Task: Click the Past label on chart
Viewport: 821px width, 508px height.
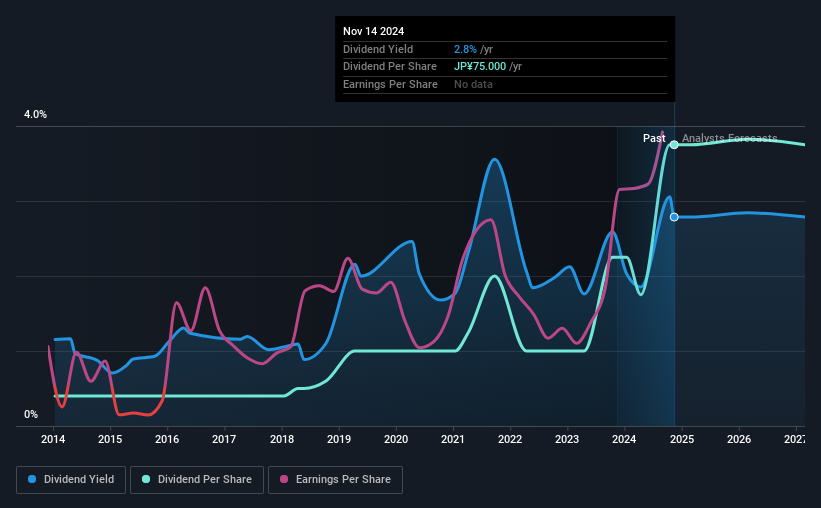Action: coord(654,138)
